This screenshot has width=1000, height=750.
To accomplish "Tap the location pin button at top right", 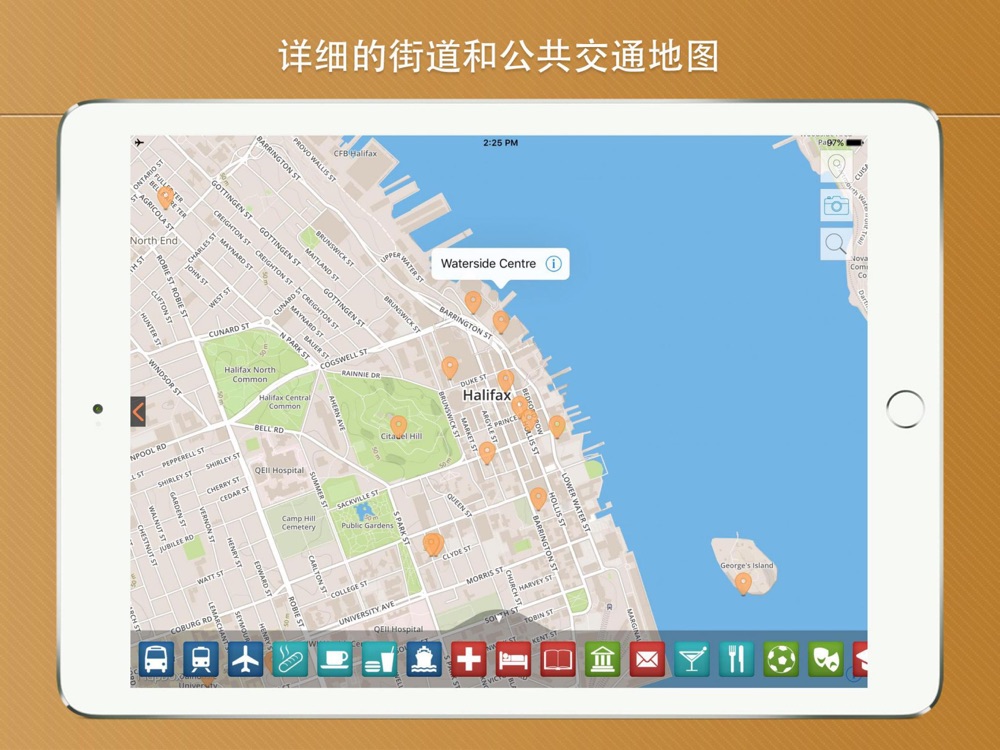I will pyautogui.click(x=836, y=167).
